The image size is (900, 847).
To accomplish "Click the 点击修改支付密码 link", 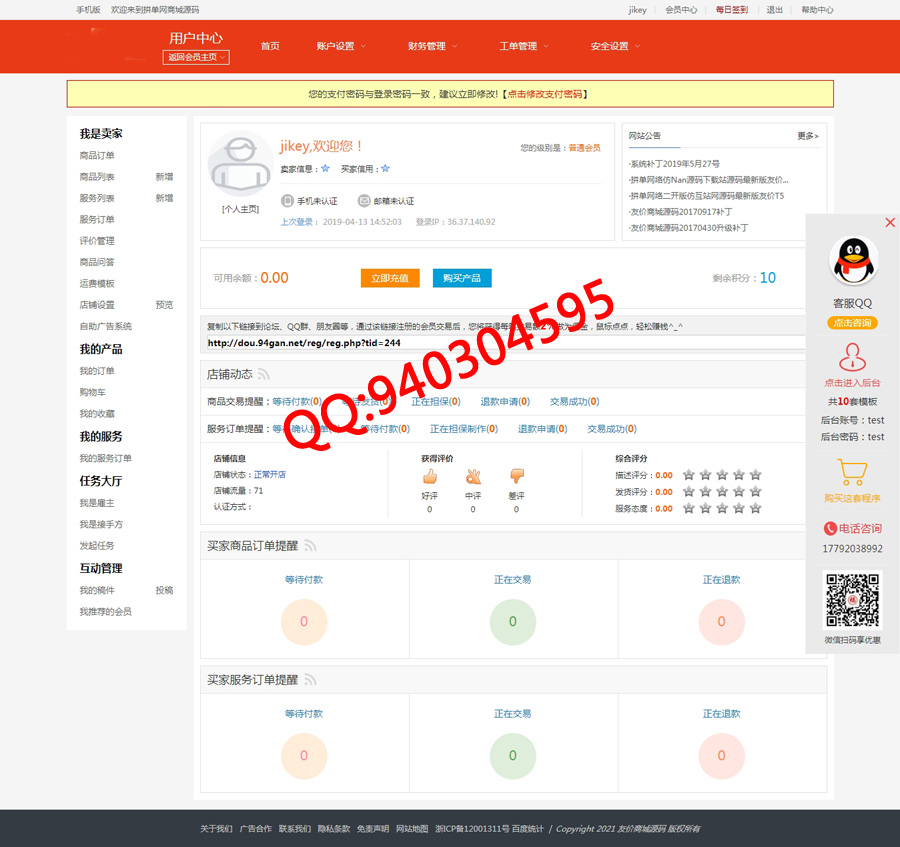I will (545, 94).
